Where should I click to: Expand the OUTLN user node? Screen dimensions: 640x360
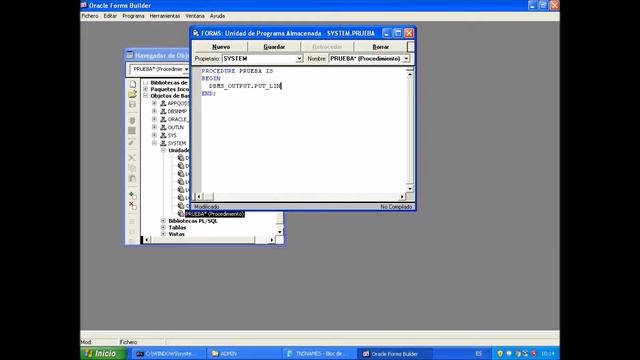154,127
